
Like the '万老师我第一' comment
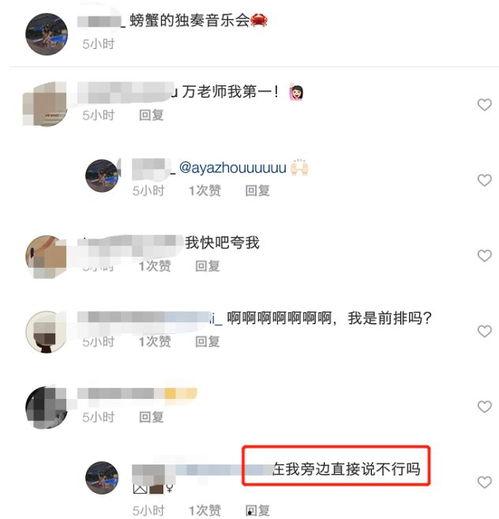tap(484, 105)
